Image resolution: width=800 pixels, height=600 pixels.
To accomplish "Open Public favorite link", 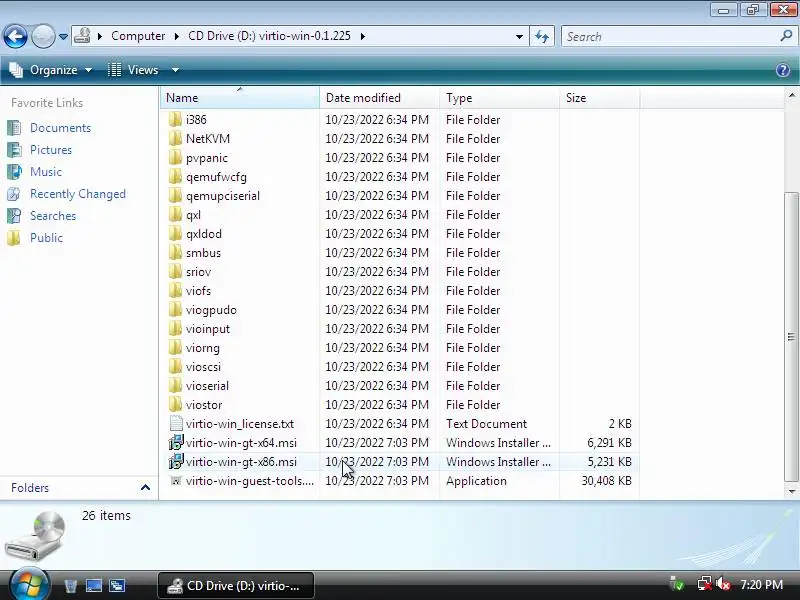I will (x=46, y=238).
